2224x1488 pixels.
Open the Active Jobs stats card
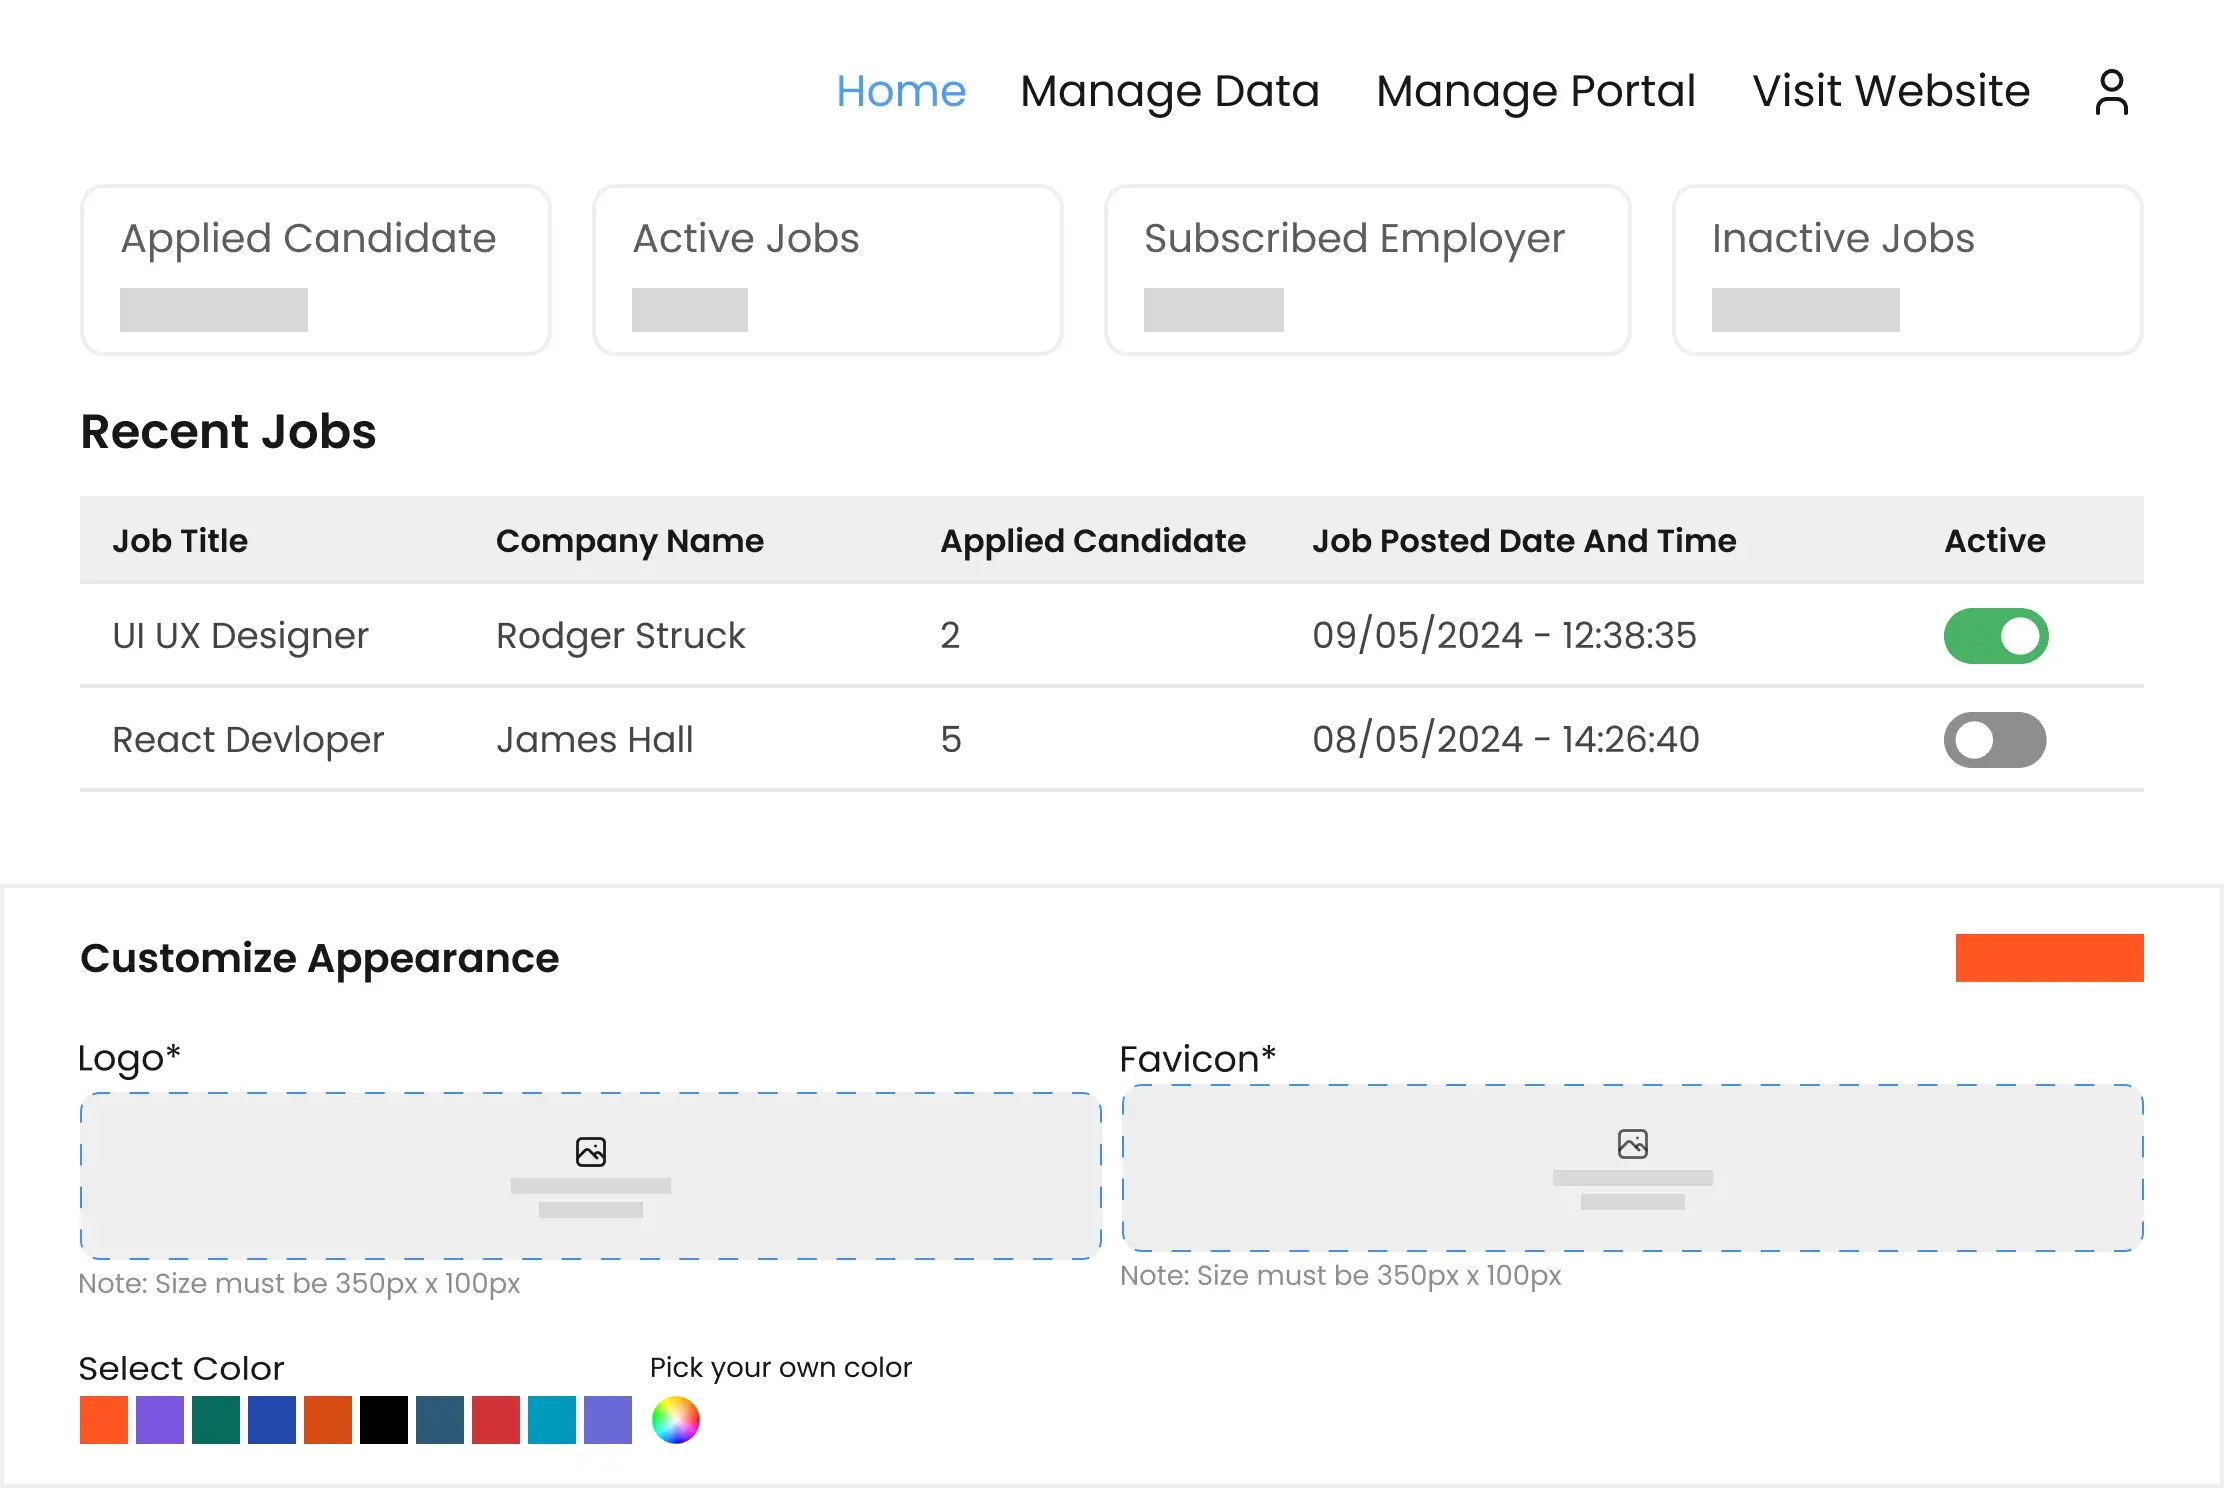tap(828, 270)
